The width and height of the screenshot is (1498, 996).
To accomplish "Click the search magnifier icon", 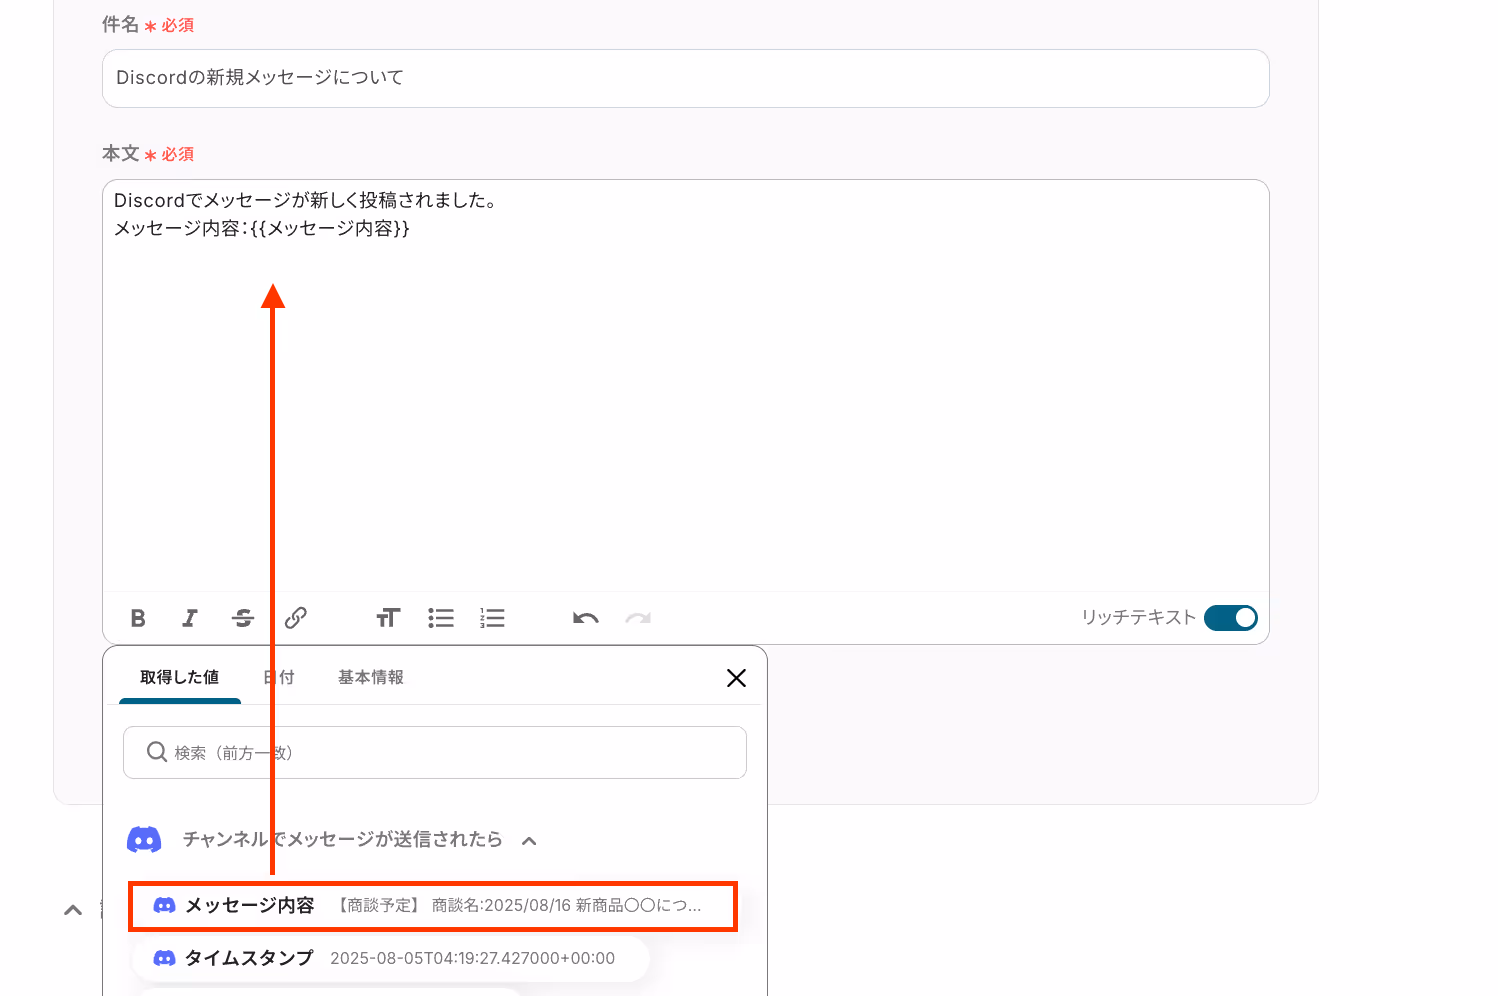I will pyautogui.click(x=157, y=752).
